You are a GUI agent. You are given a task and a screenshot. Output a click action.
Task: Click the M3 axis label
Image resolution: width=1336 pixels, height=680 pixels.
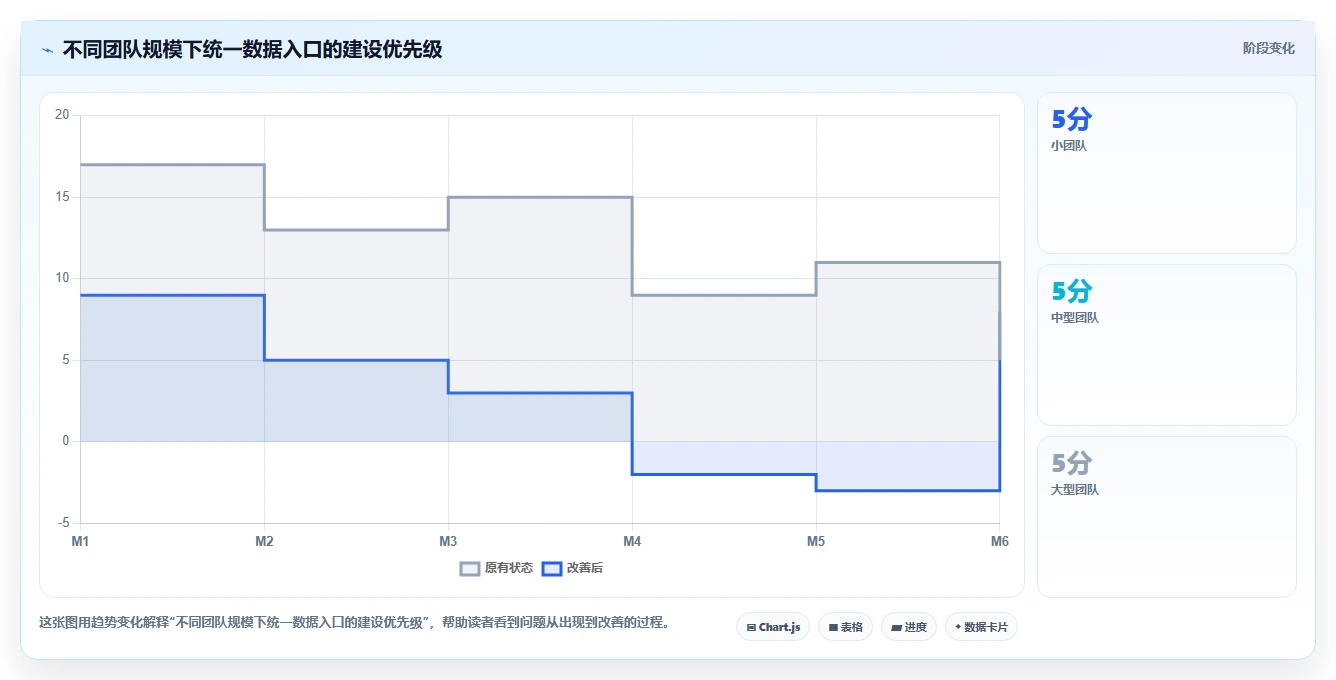(448, 541)
